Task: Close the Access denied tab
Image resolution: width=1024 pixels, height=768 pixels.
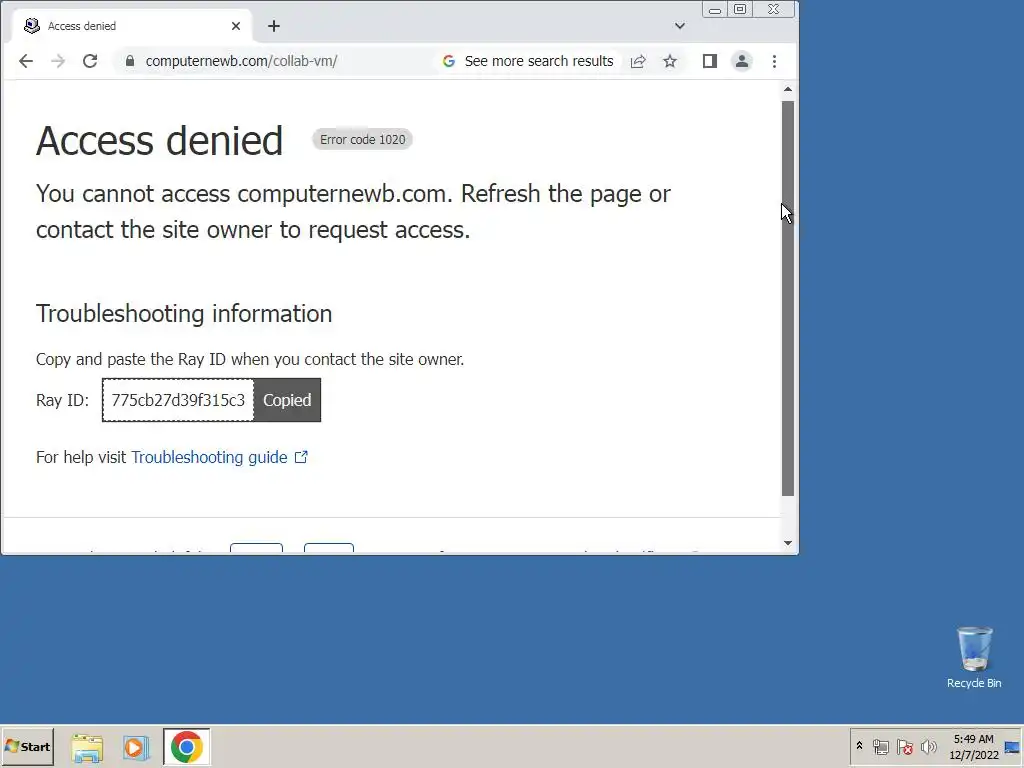Action: [236, 26]
